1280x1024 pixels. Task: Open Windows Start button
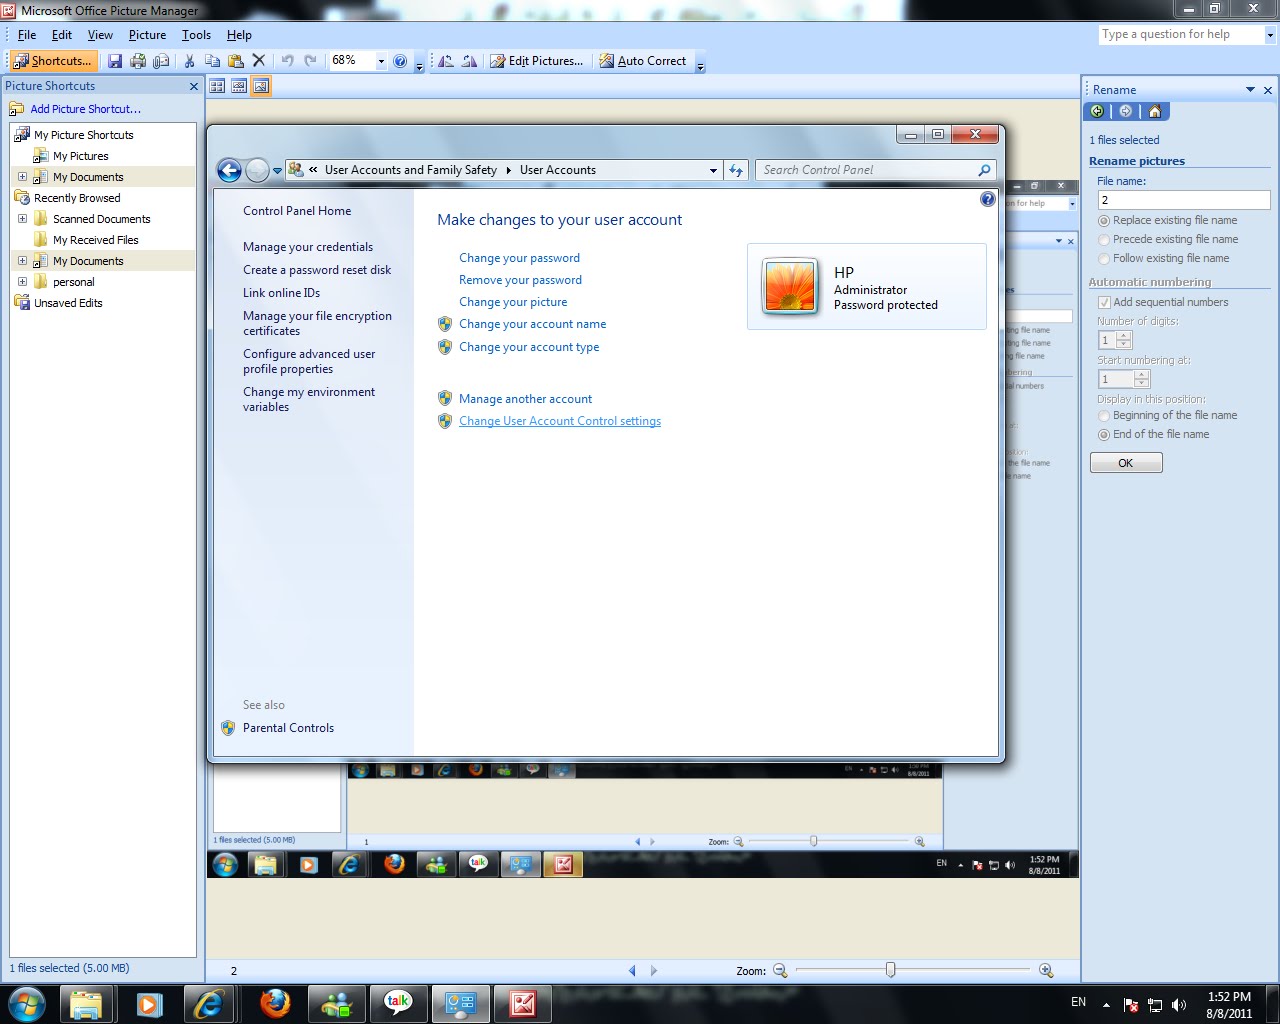[x=27, y=1004]
